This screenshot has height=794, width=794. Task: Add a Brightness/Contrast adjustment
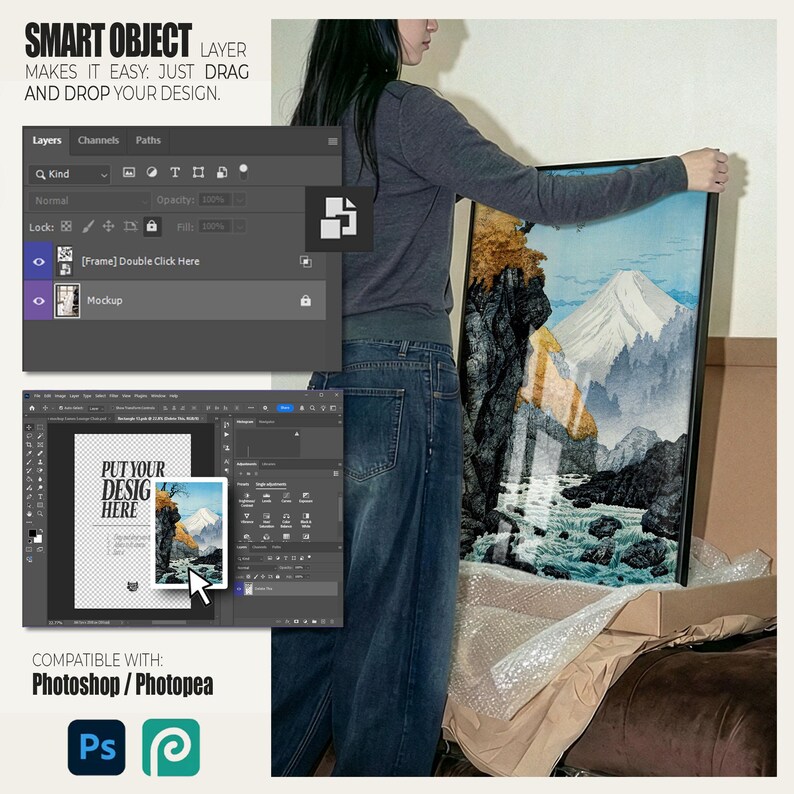(247, 499)
